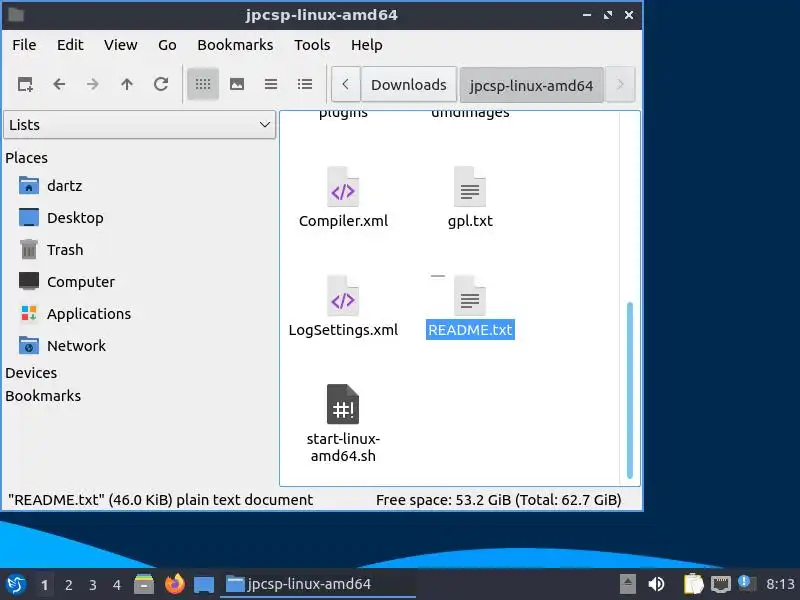Screen dimensions: 800x600
Task: Open the Bookmarks menu
Action: [235, 45]
